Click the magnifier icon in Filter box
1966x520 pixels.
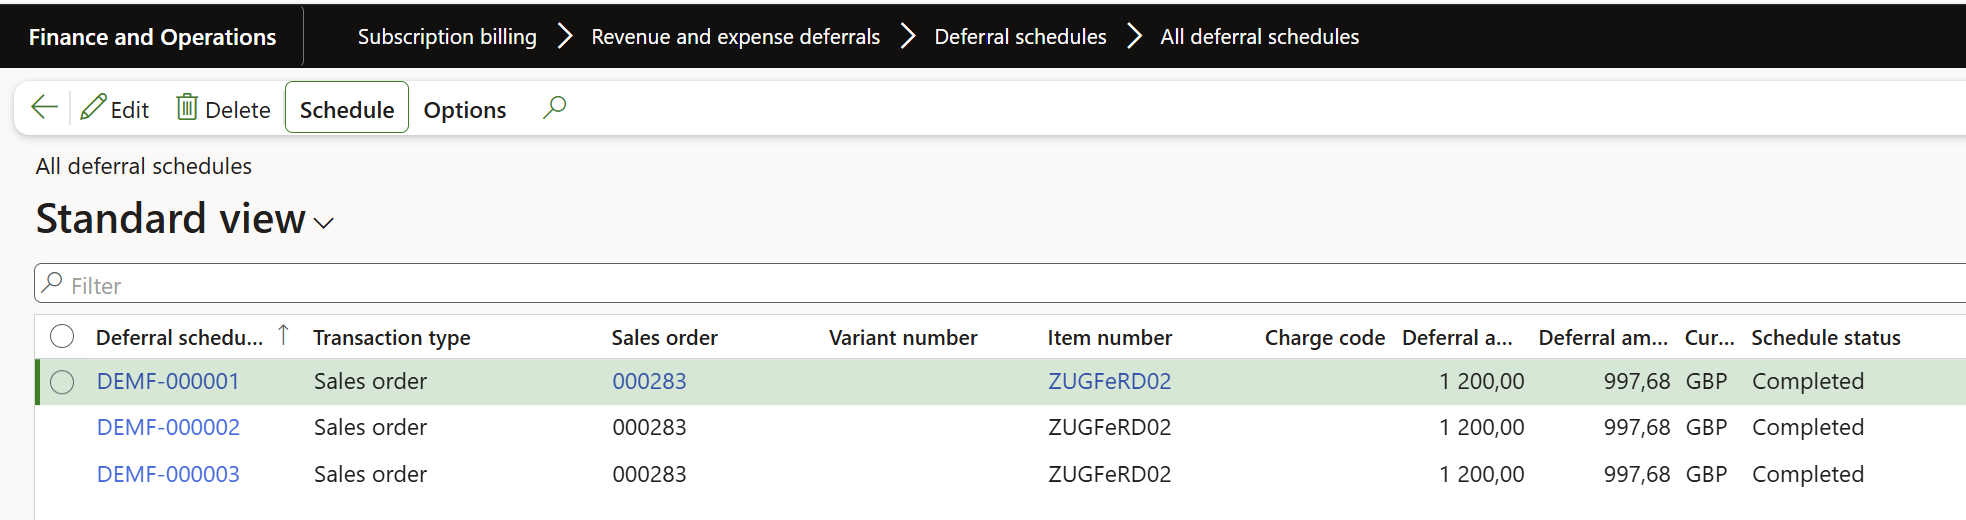(x=53, y=284)
